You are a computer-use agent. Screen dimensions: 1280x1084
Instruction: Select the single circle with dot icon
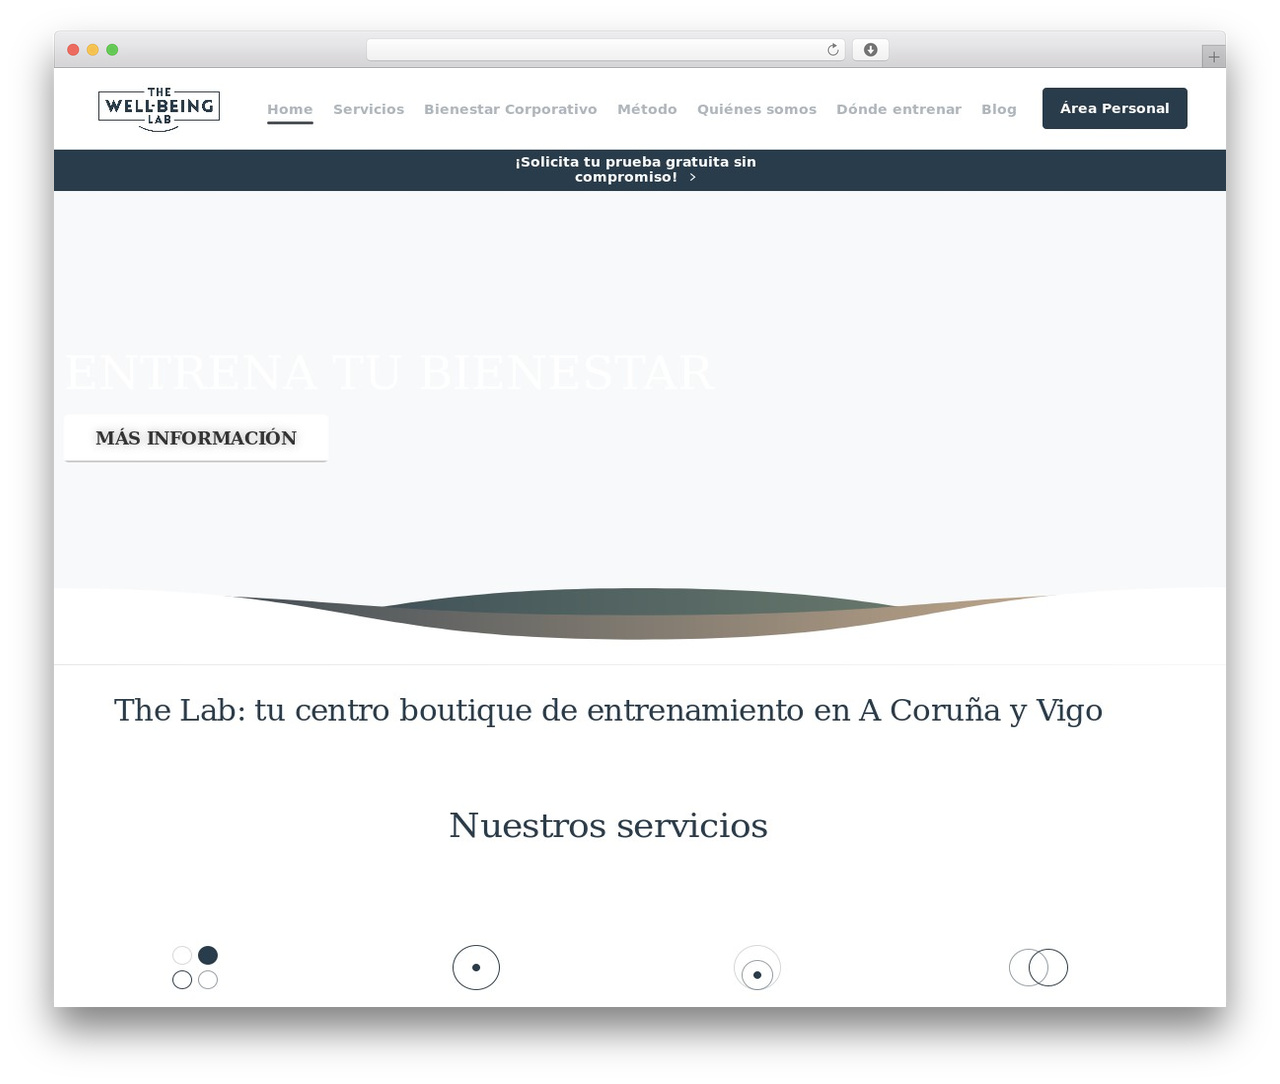tap(476, 967)
